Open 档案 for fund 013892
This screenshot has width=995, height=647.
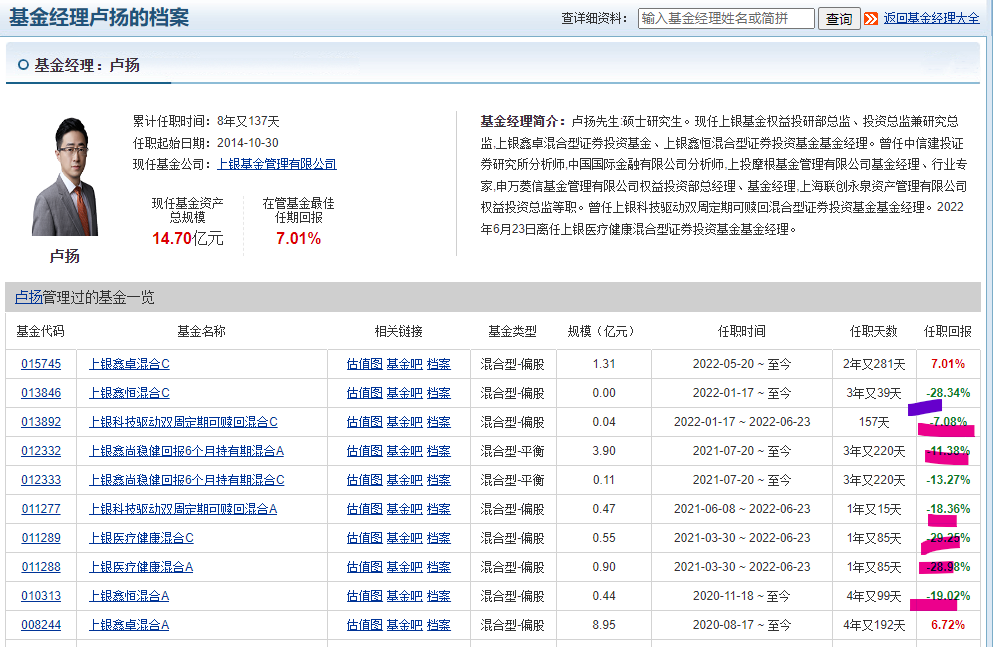[x=438, y=422]
